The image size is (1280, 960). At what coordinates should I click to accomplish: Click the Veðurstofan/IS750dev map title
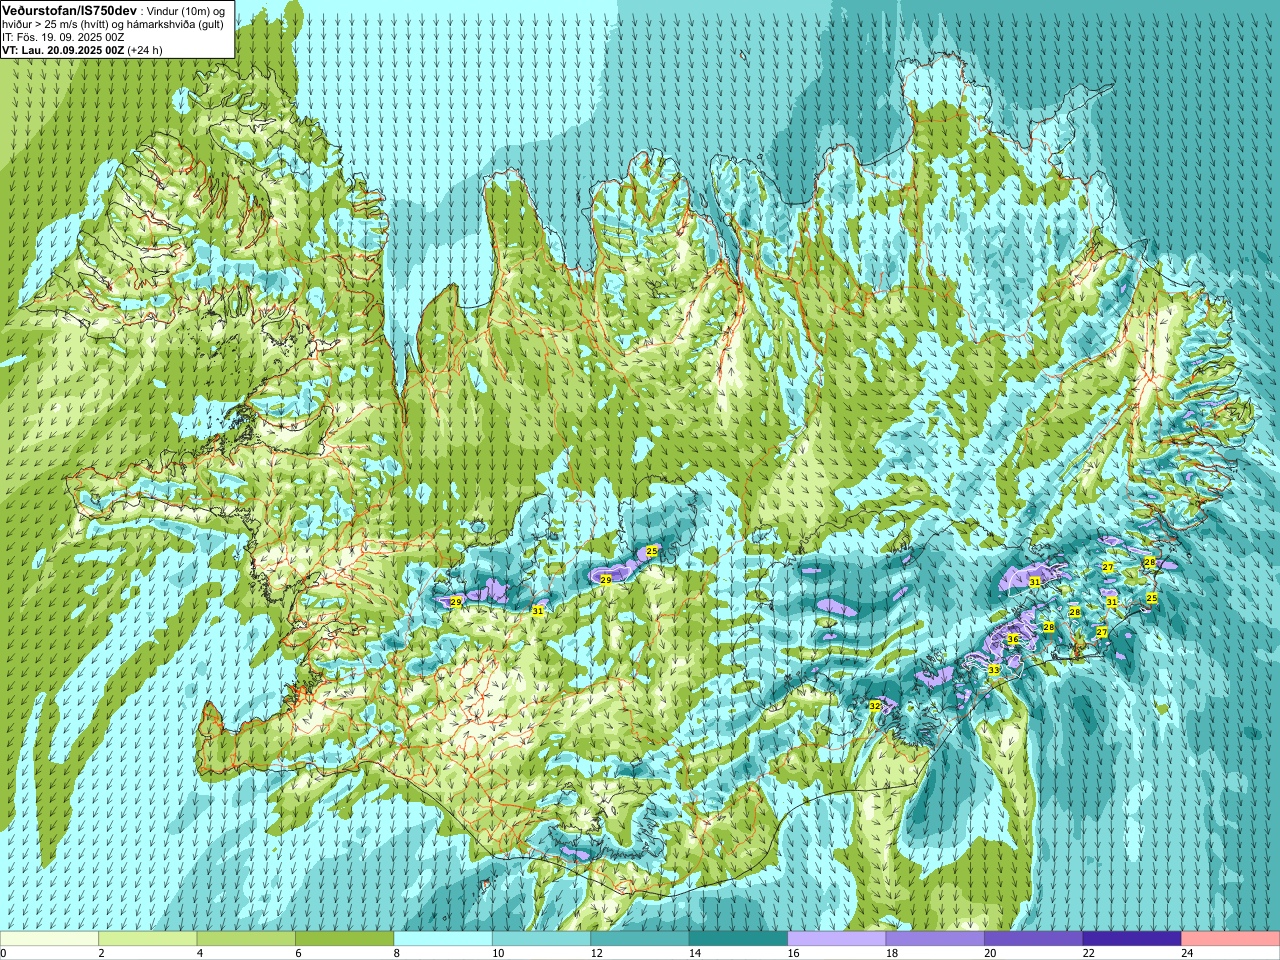coord(70,9)
